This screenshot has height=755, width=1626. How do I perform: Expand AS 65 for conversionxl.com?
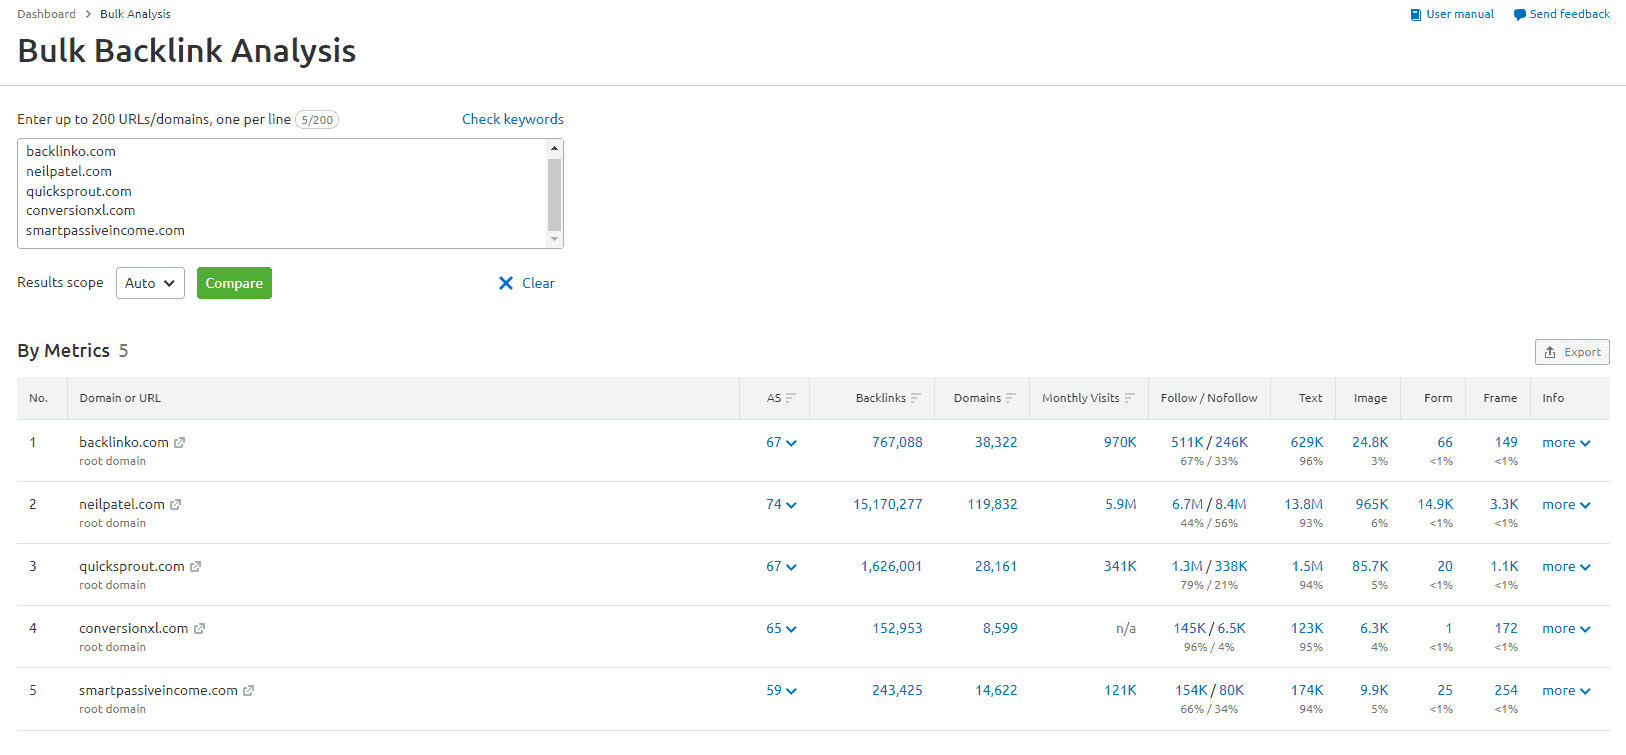(x=781, y=628)
